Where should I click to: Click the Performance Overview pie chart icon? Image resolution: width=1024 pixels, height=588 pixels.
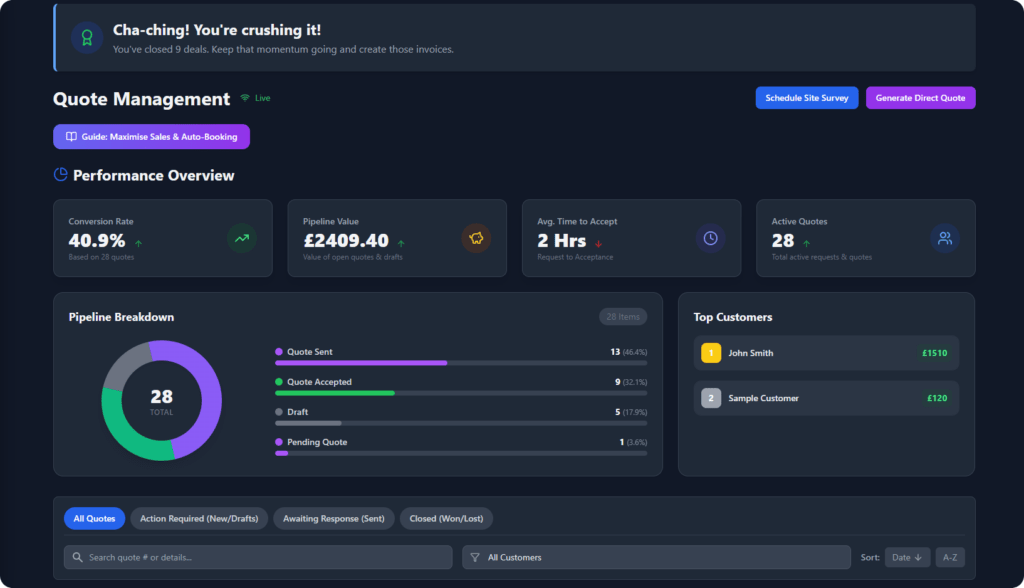[x=61, y=175]
